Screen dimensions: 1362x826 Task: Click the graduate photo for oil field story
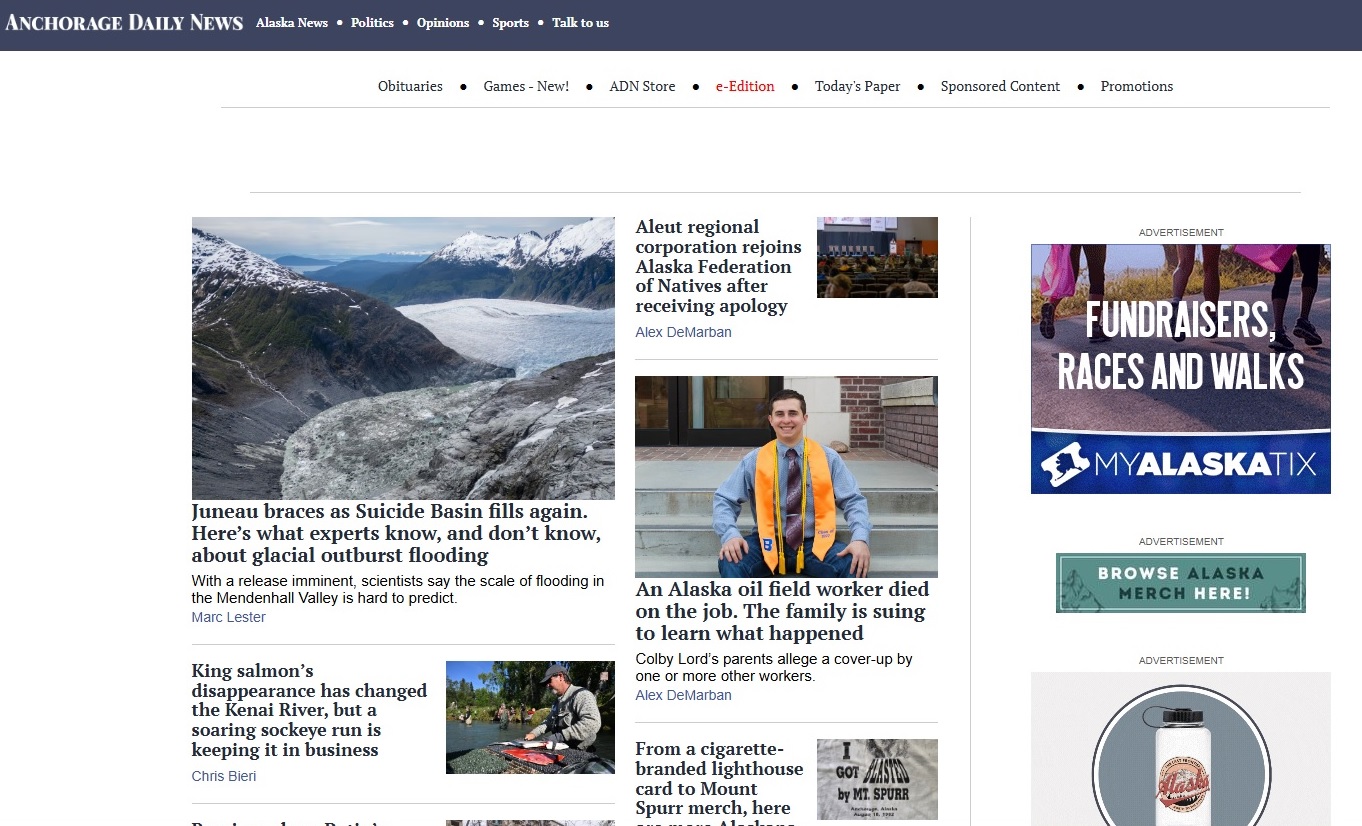point(786,476)
